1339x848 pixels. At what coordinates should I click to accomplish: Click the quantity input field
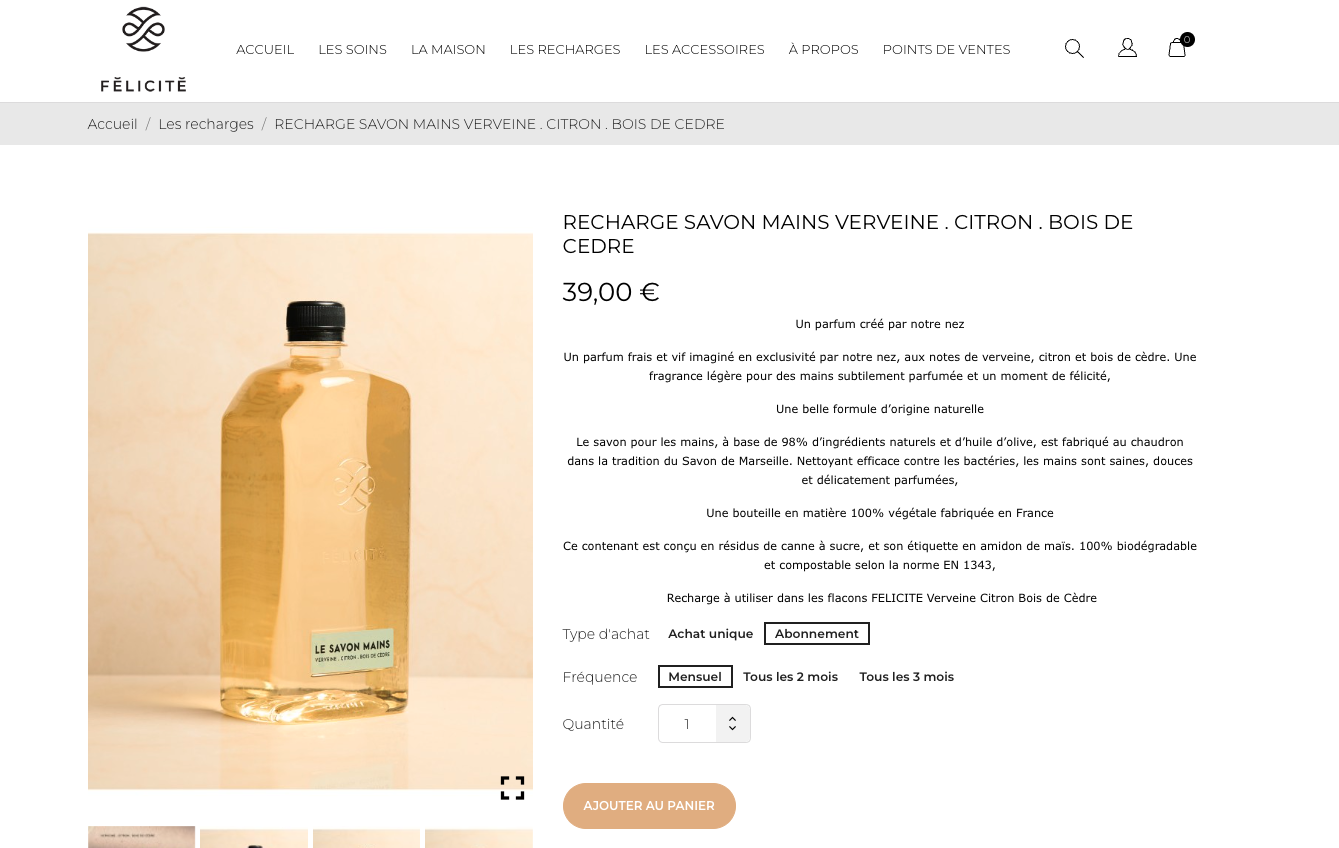[x=687, y=724]
